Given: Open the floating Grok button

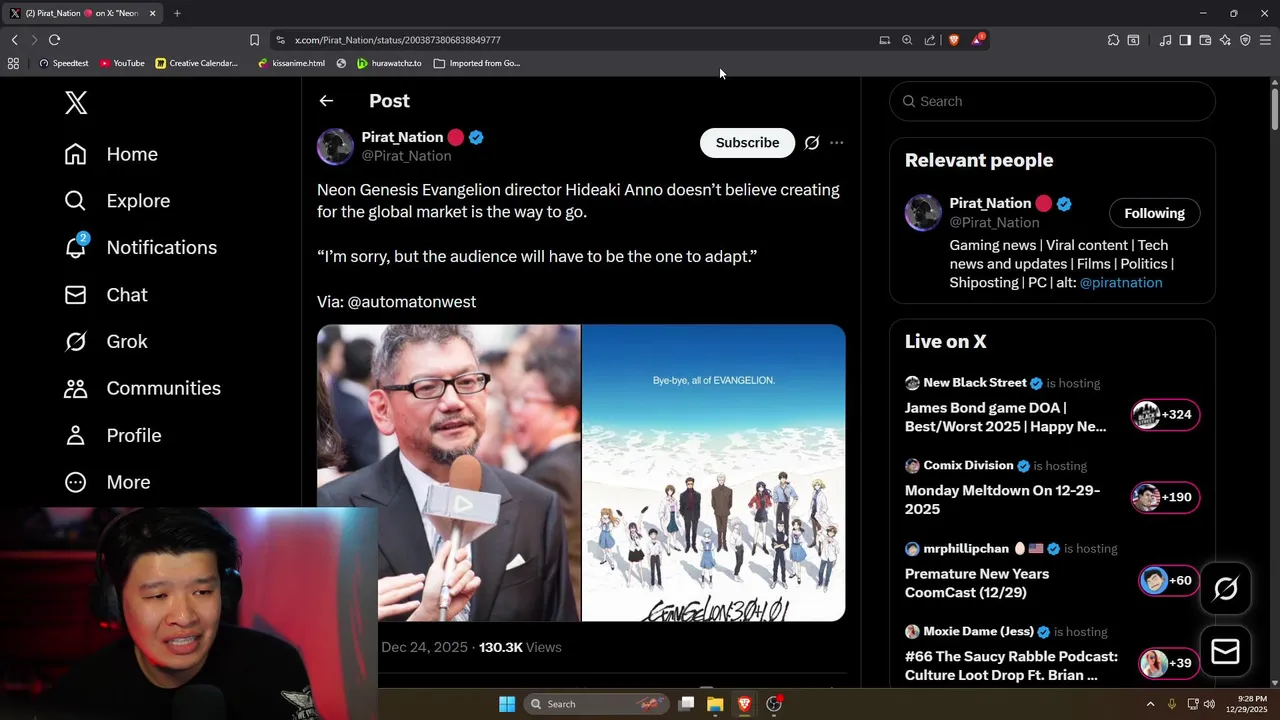Looking at the screenshot, I should click(1225, 589).
